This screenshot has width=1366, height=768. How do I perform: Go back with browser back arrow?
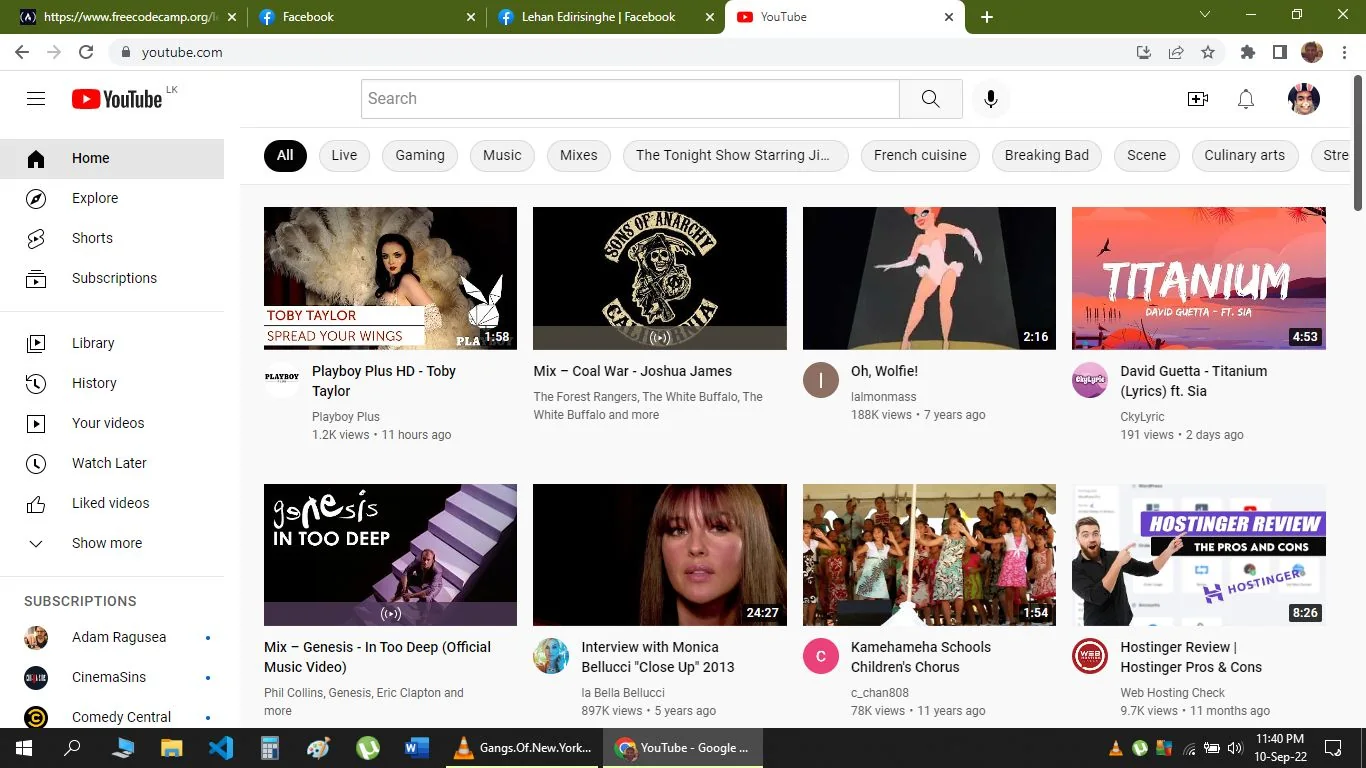(22, 52)
